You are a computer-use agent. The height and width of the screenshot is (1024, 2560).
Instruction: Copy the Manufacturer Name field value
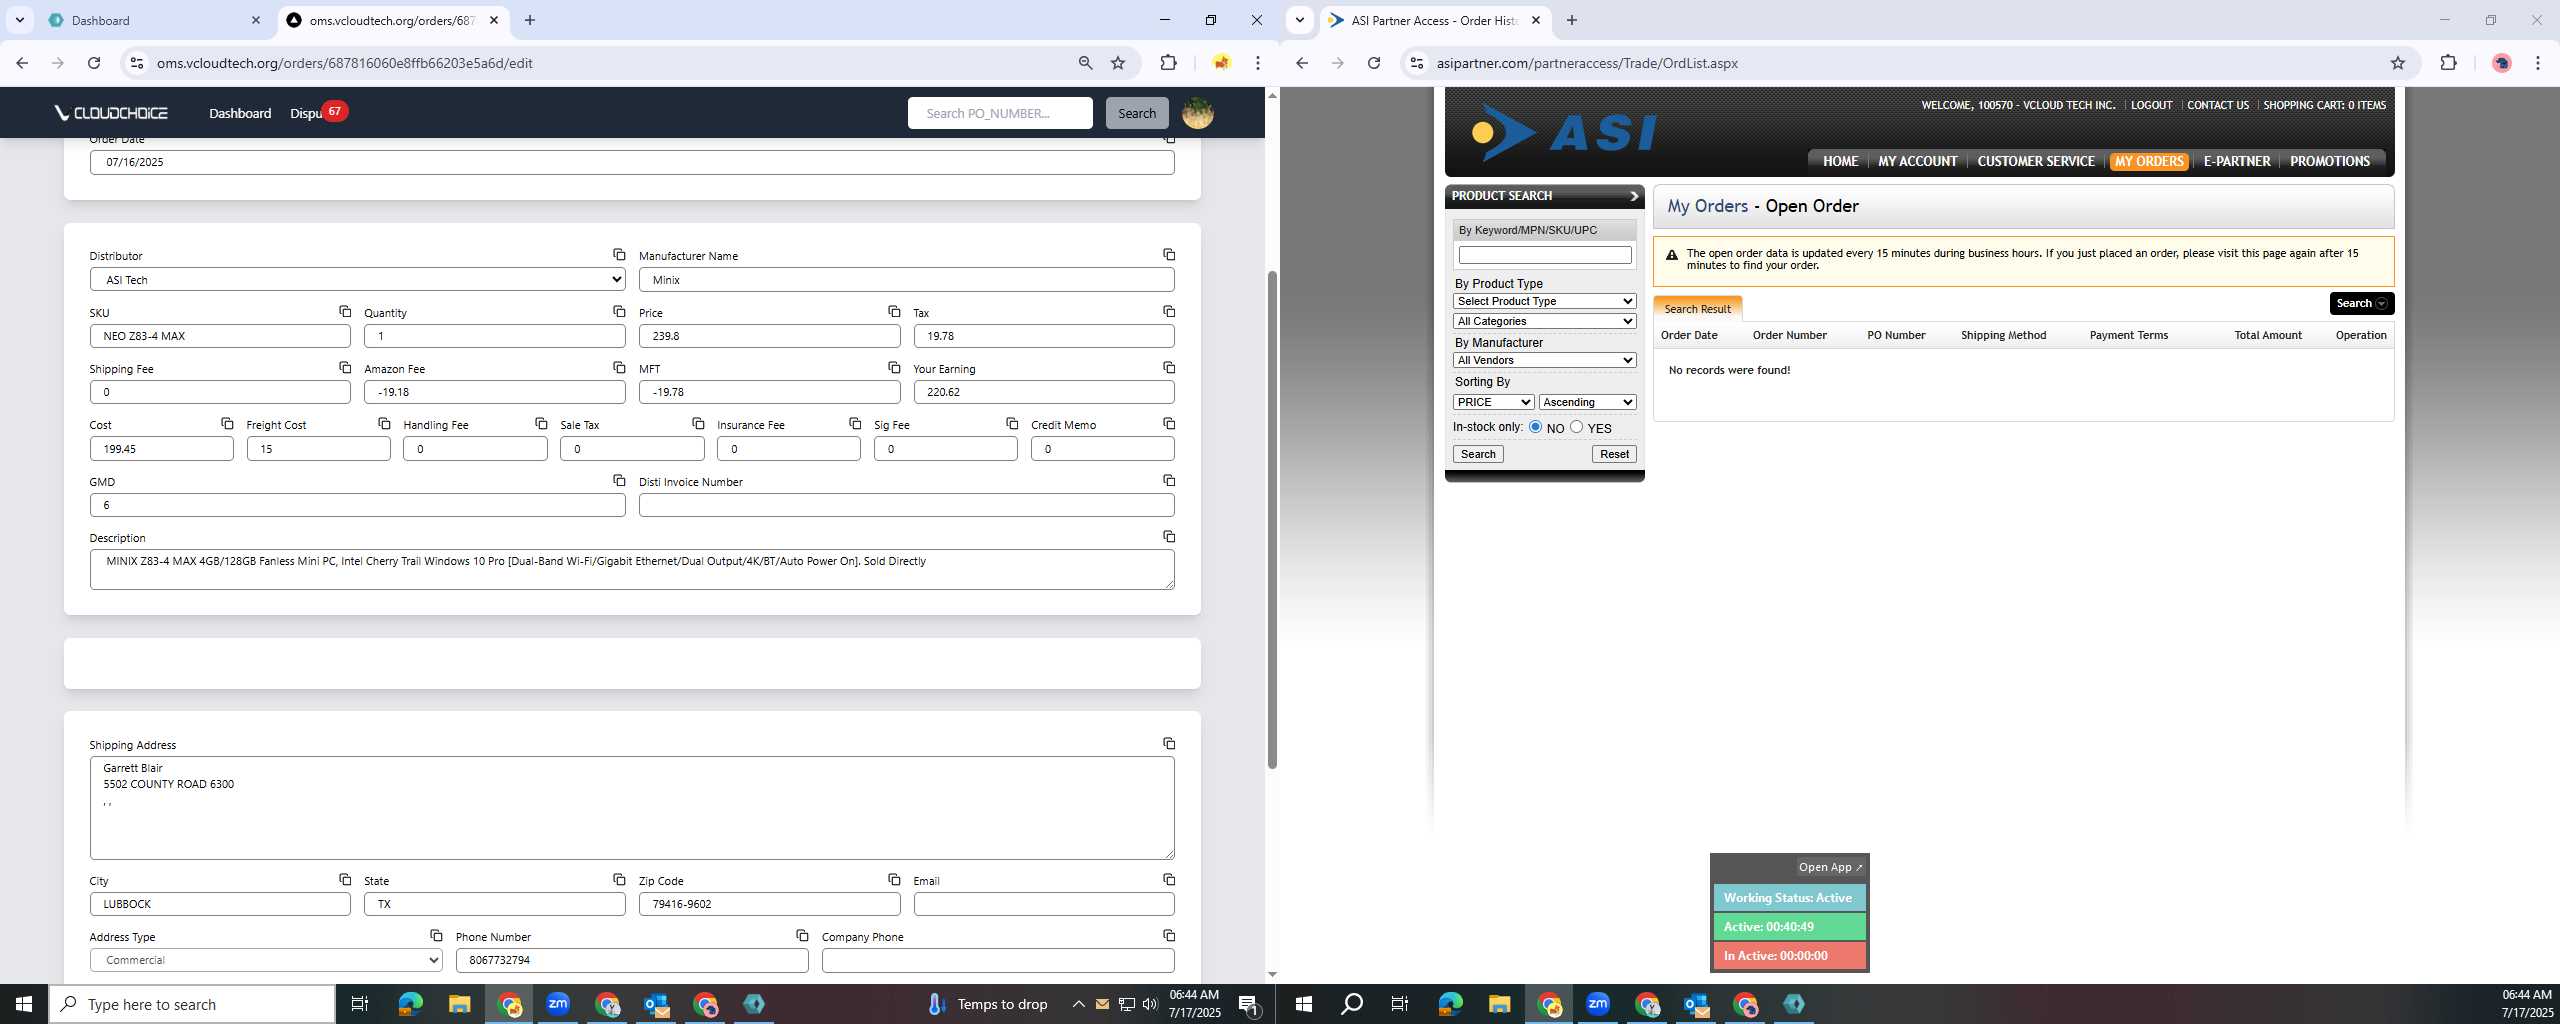[x=1169, y=255]
